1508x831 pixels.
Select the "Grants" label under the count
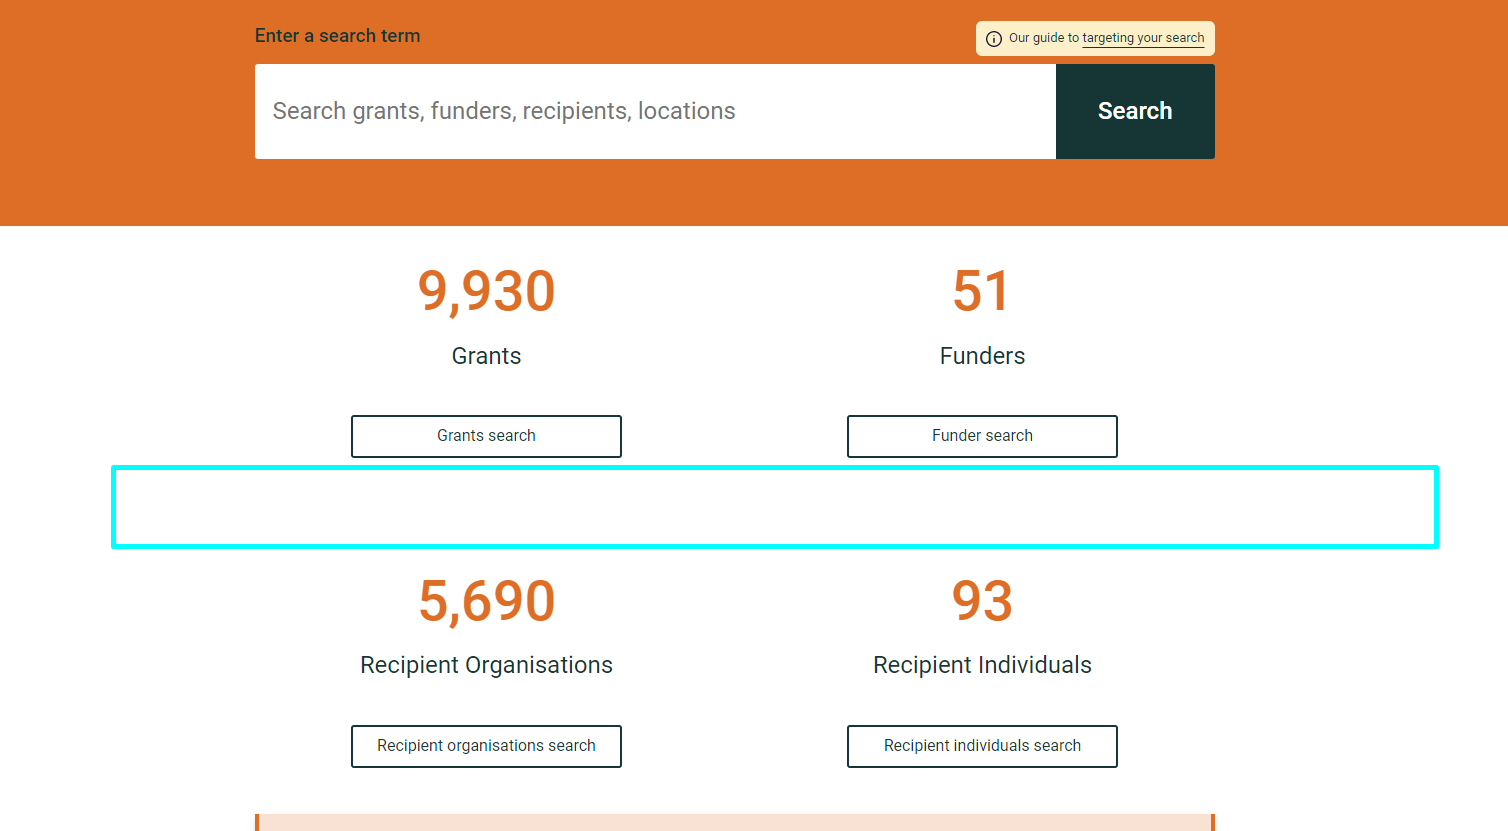click(486, 355)
